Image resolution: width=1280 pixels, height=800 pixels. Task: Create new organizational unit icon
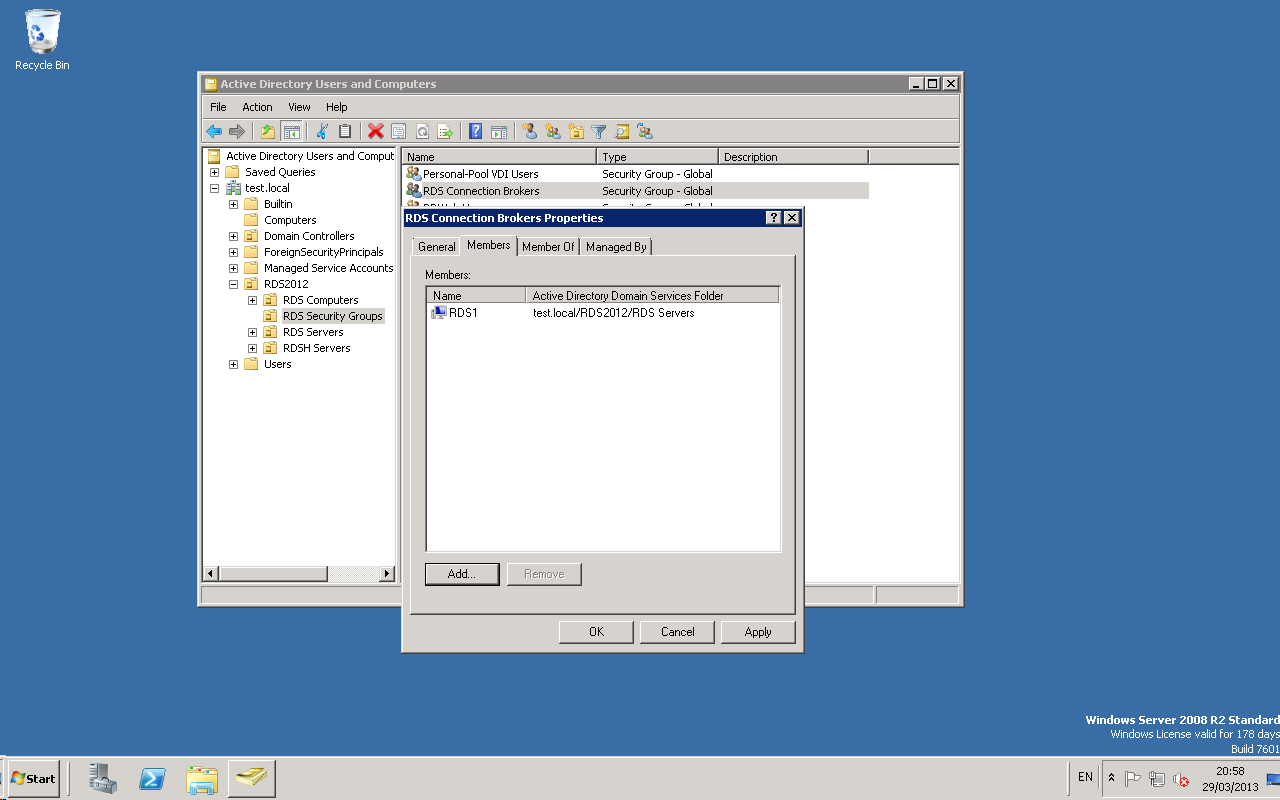point(576,131)
